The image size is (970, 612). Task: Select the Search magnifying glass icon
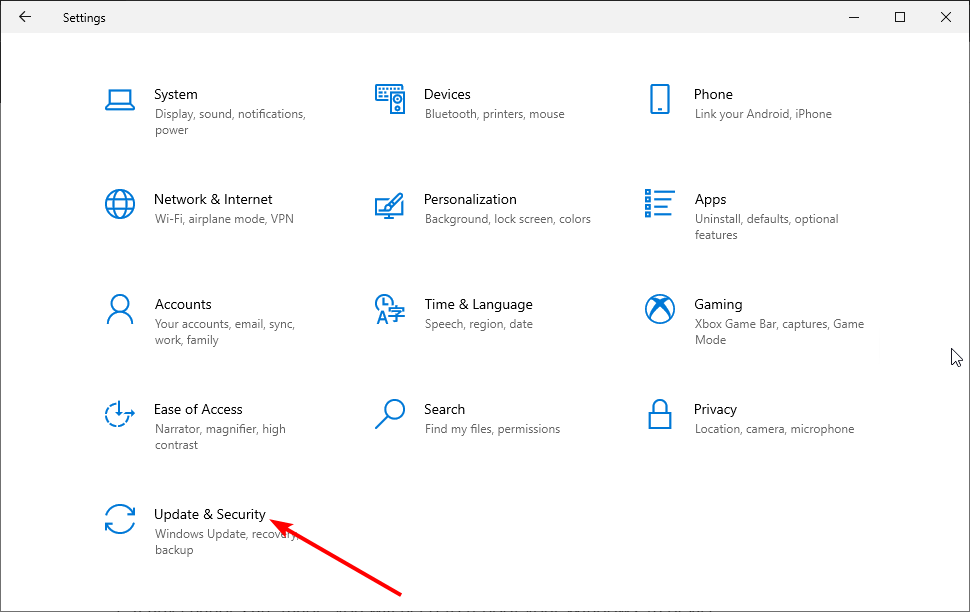390,414
